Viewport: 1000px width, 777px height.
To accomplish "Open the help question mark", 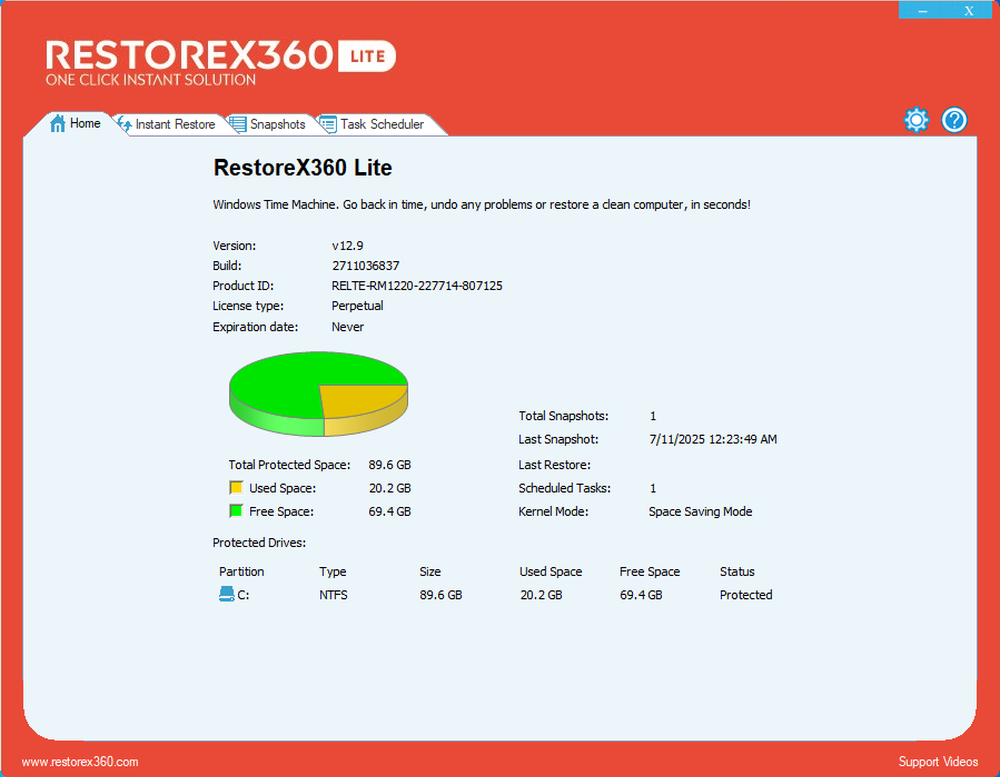I will 954,120.
